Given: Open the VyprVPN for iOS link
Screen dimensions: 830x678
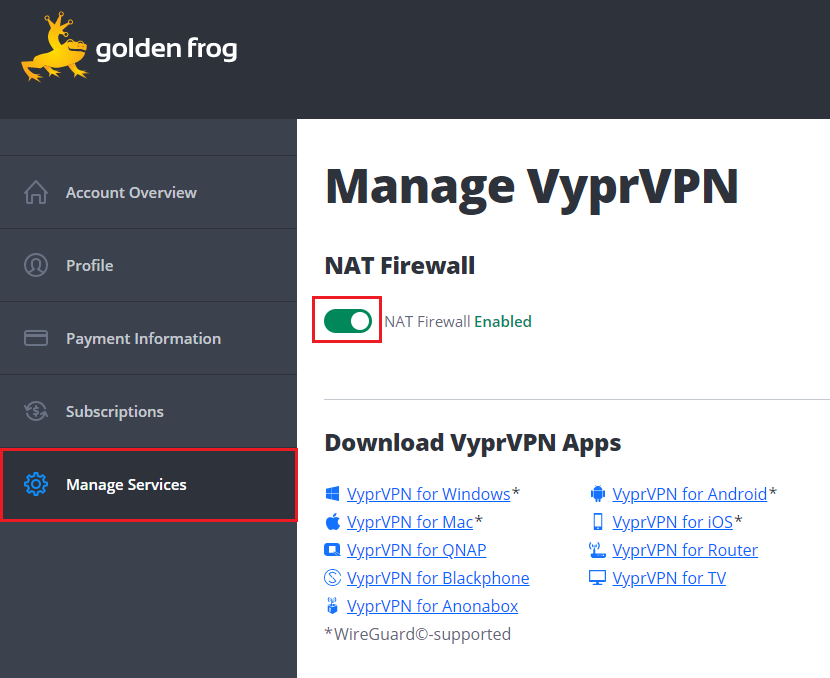Looking at the screenshot, I should 672,522.
